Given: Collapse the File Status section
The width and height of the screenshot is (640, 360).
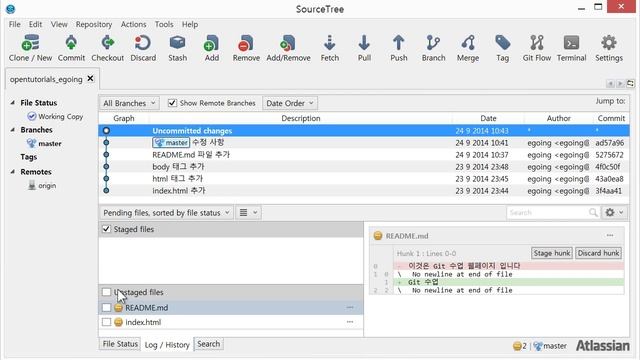Looking at the screenshot, I should (12, 103).
